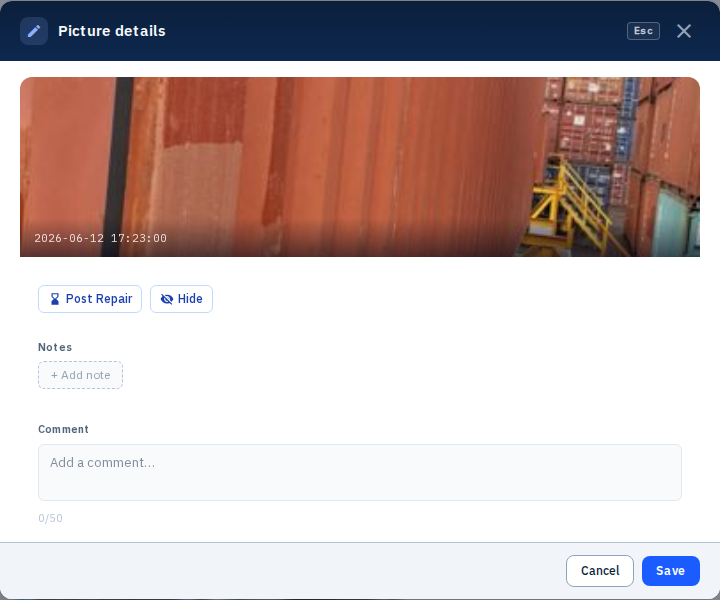Click the Notes label
The image size is (720, 600).
[x=55, y=347]
